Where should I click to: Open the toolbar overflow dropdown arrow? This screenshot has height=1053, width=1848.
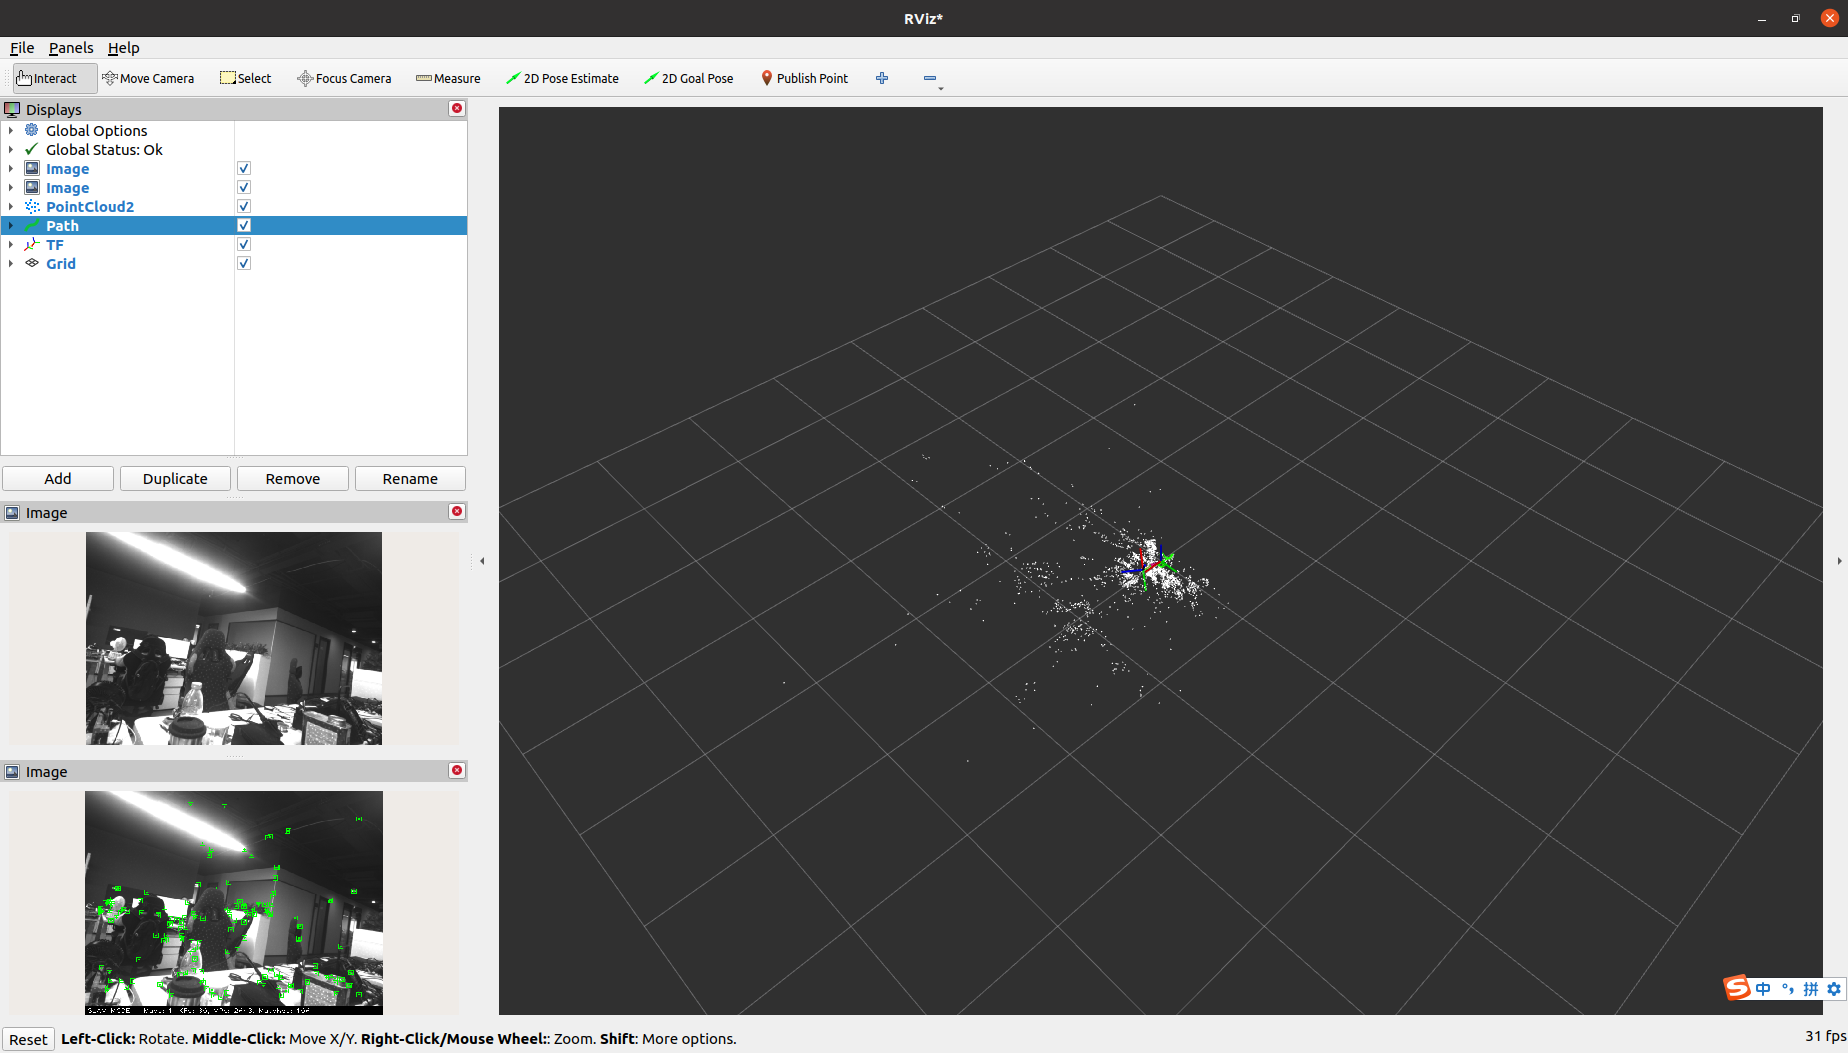[x=941, y=89]
